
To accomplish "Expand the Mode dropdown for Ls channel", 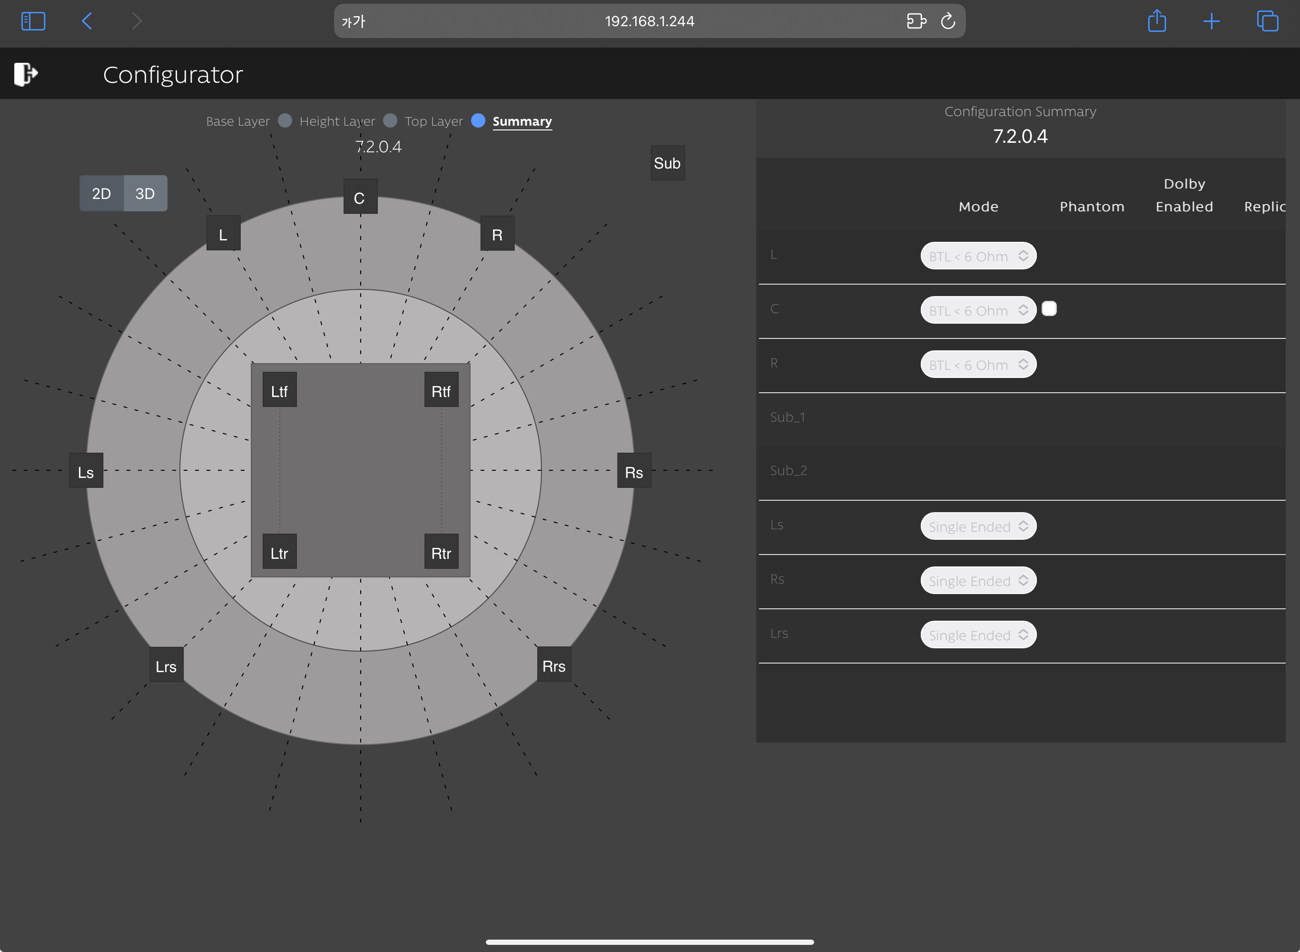I will (978, 526).
